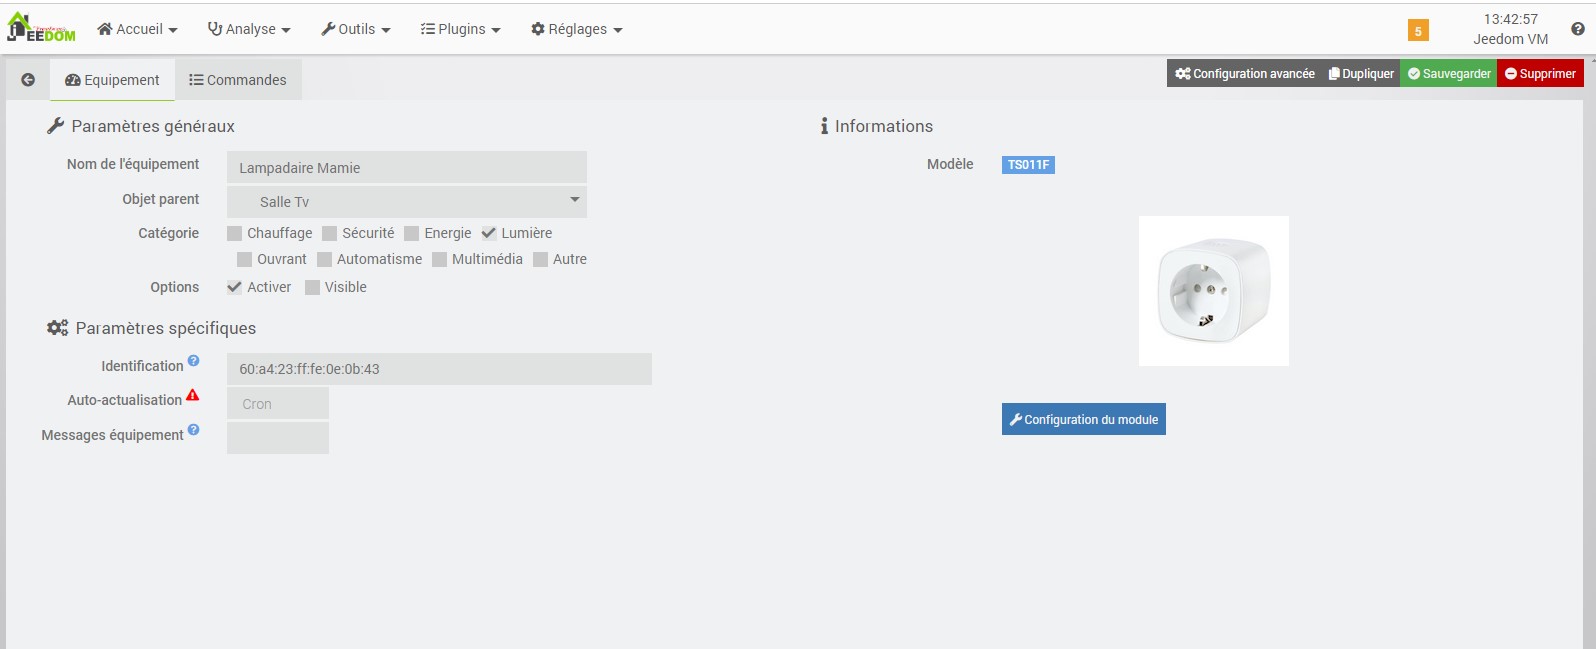Switch to the Commandes tab
1596x649 pixels.
[238, 80]
